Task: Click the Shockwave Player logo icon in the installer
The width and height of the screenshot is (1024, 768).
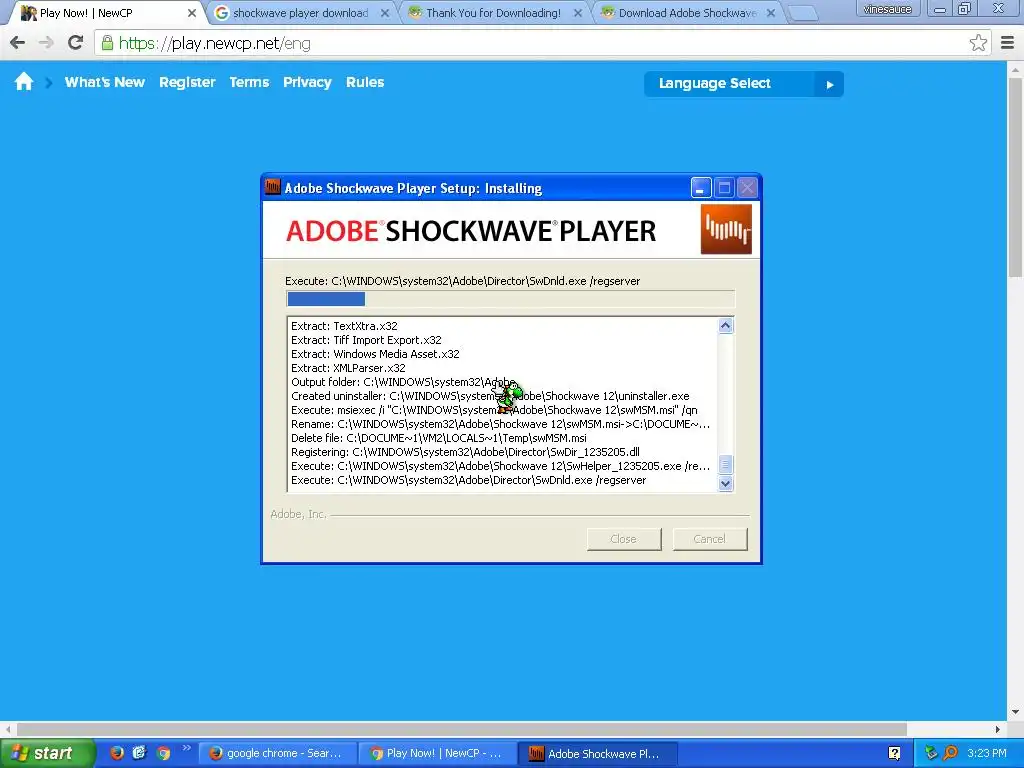Action: coord(726,229)
